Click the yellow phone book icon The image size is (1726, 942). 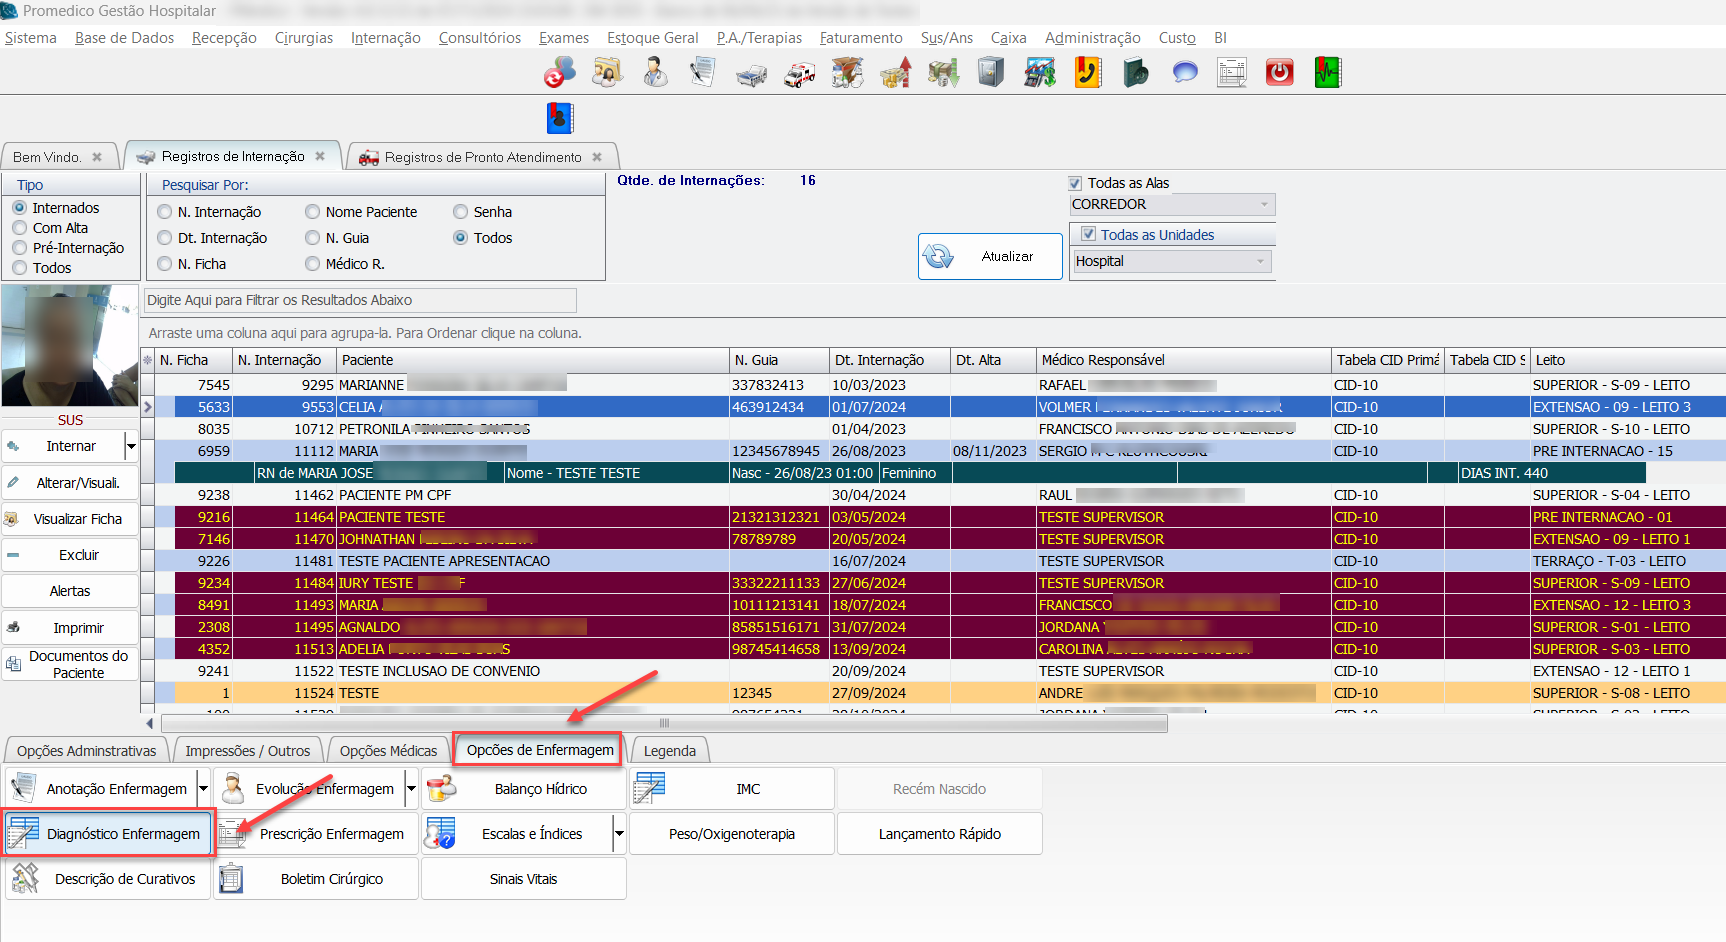click(x=1088, y=73)
